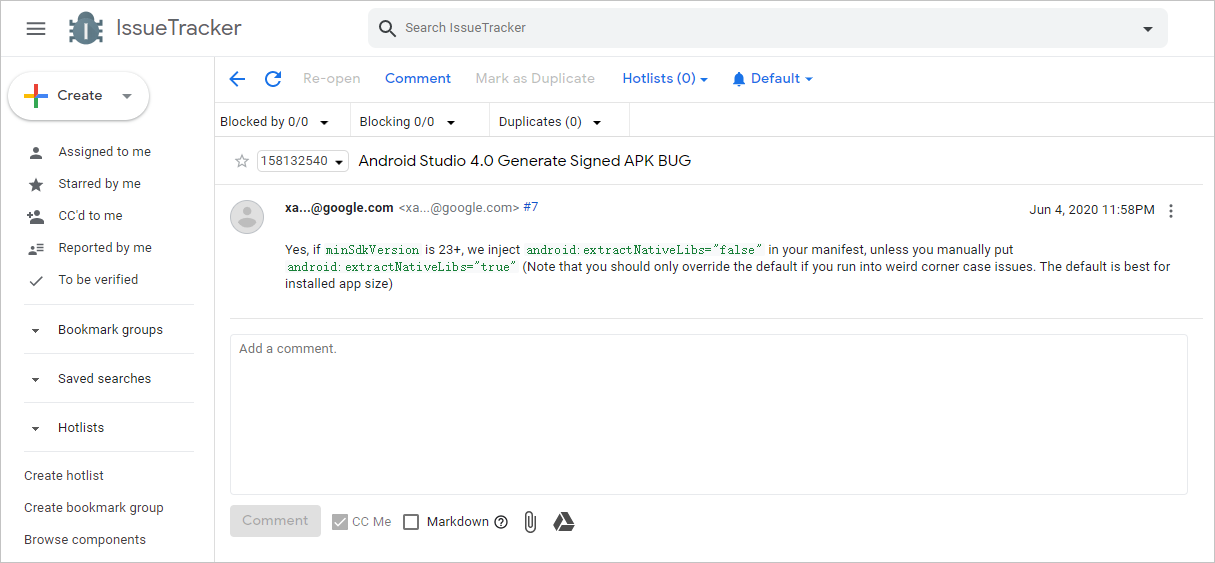Image resolution: width=1215 pixels, height=563 pixels.
Task: Toggle the CC Me checkbox
Action: pos(340,522)
